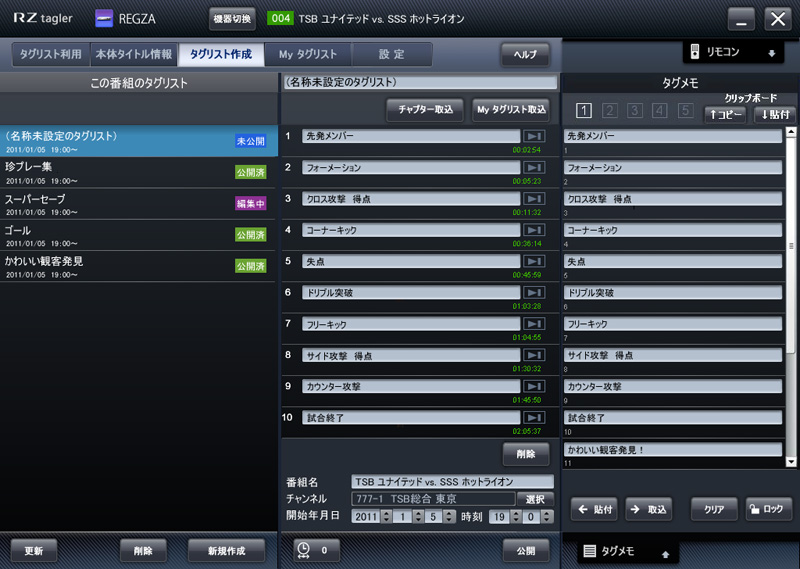
Task: Click the tag memo scrollbar down arrow
Action: 791,462
